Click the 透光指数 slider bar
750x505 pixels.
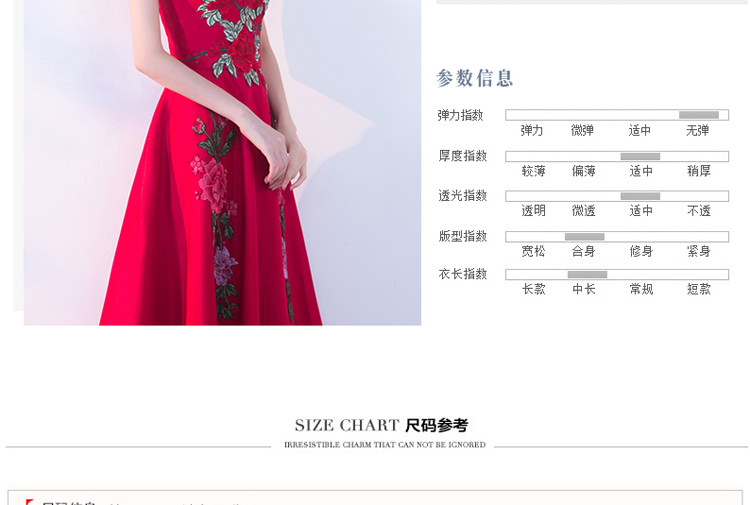[617, 196]
